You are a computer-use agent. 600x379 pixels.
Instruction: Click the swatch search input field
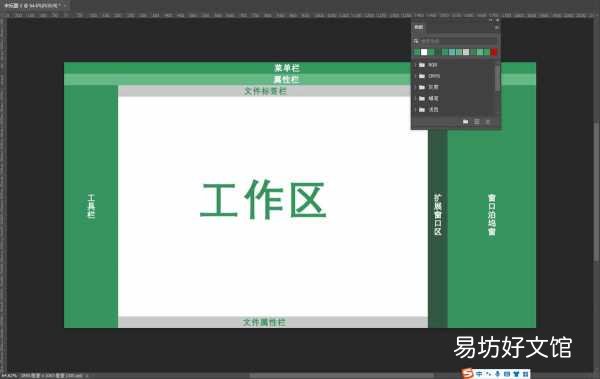pyautogui.click(x=455, y=41)
